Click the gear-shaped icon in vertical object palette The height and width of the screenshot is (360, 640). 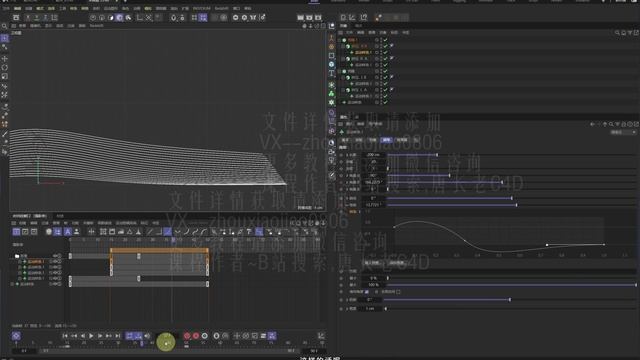331,102
